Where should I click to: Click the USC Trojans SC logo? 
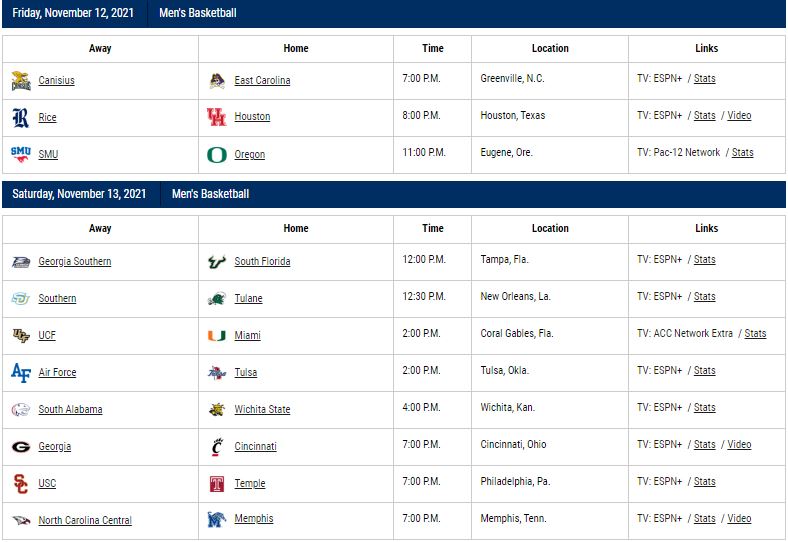tap(21, 484)
